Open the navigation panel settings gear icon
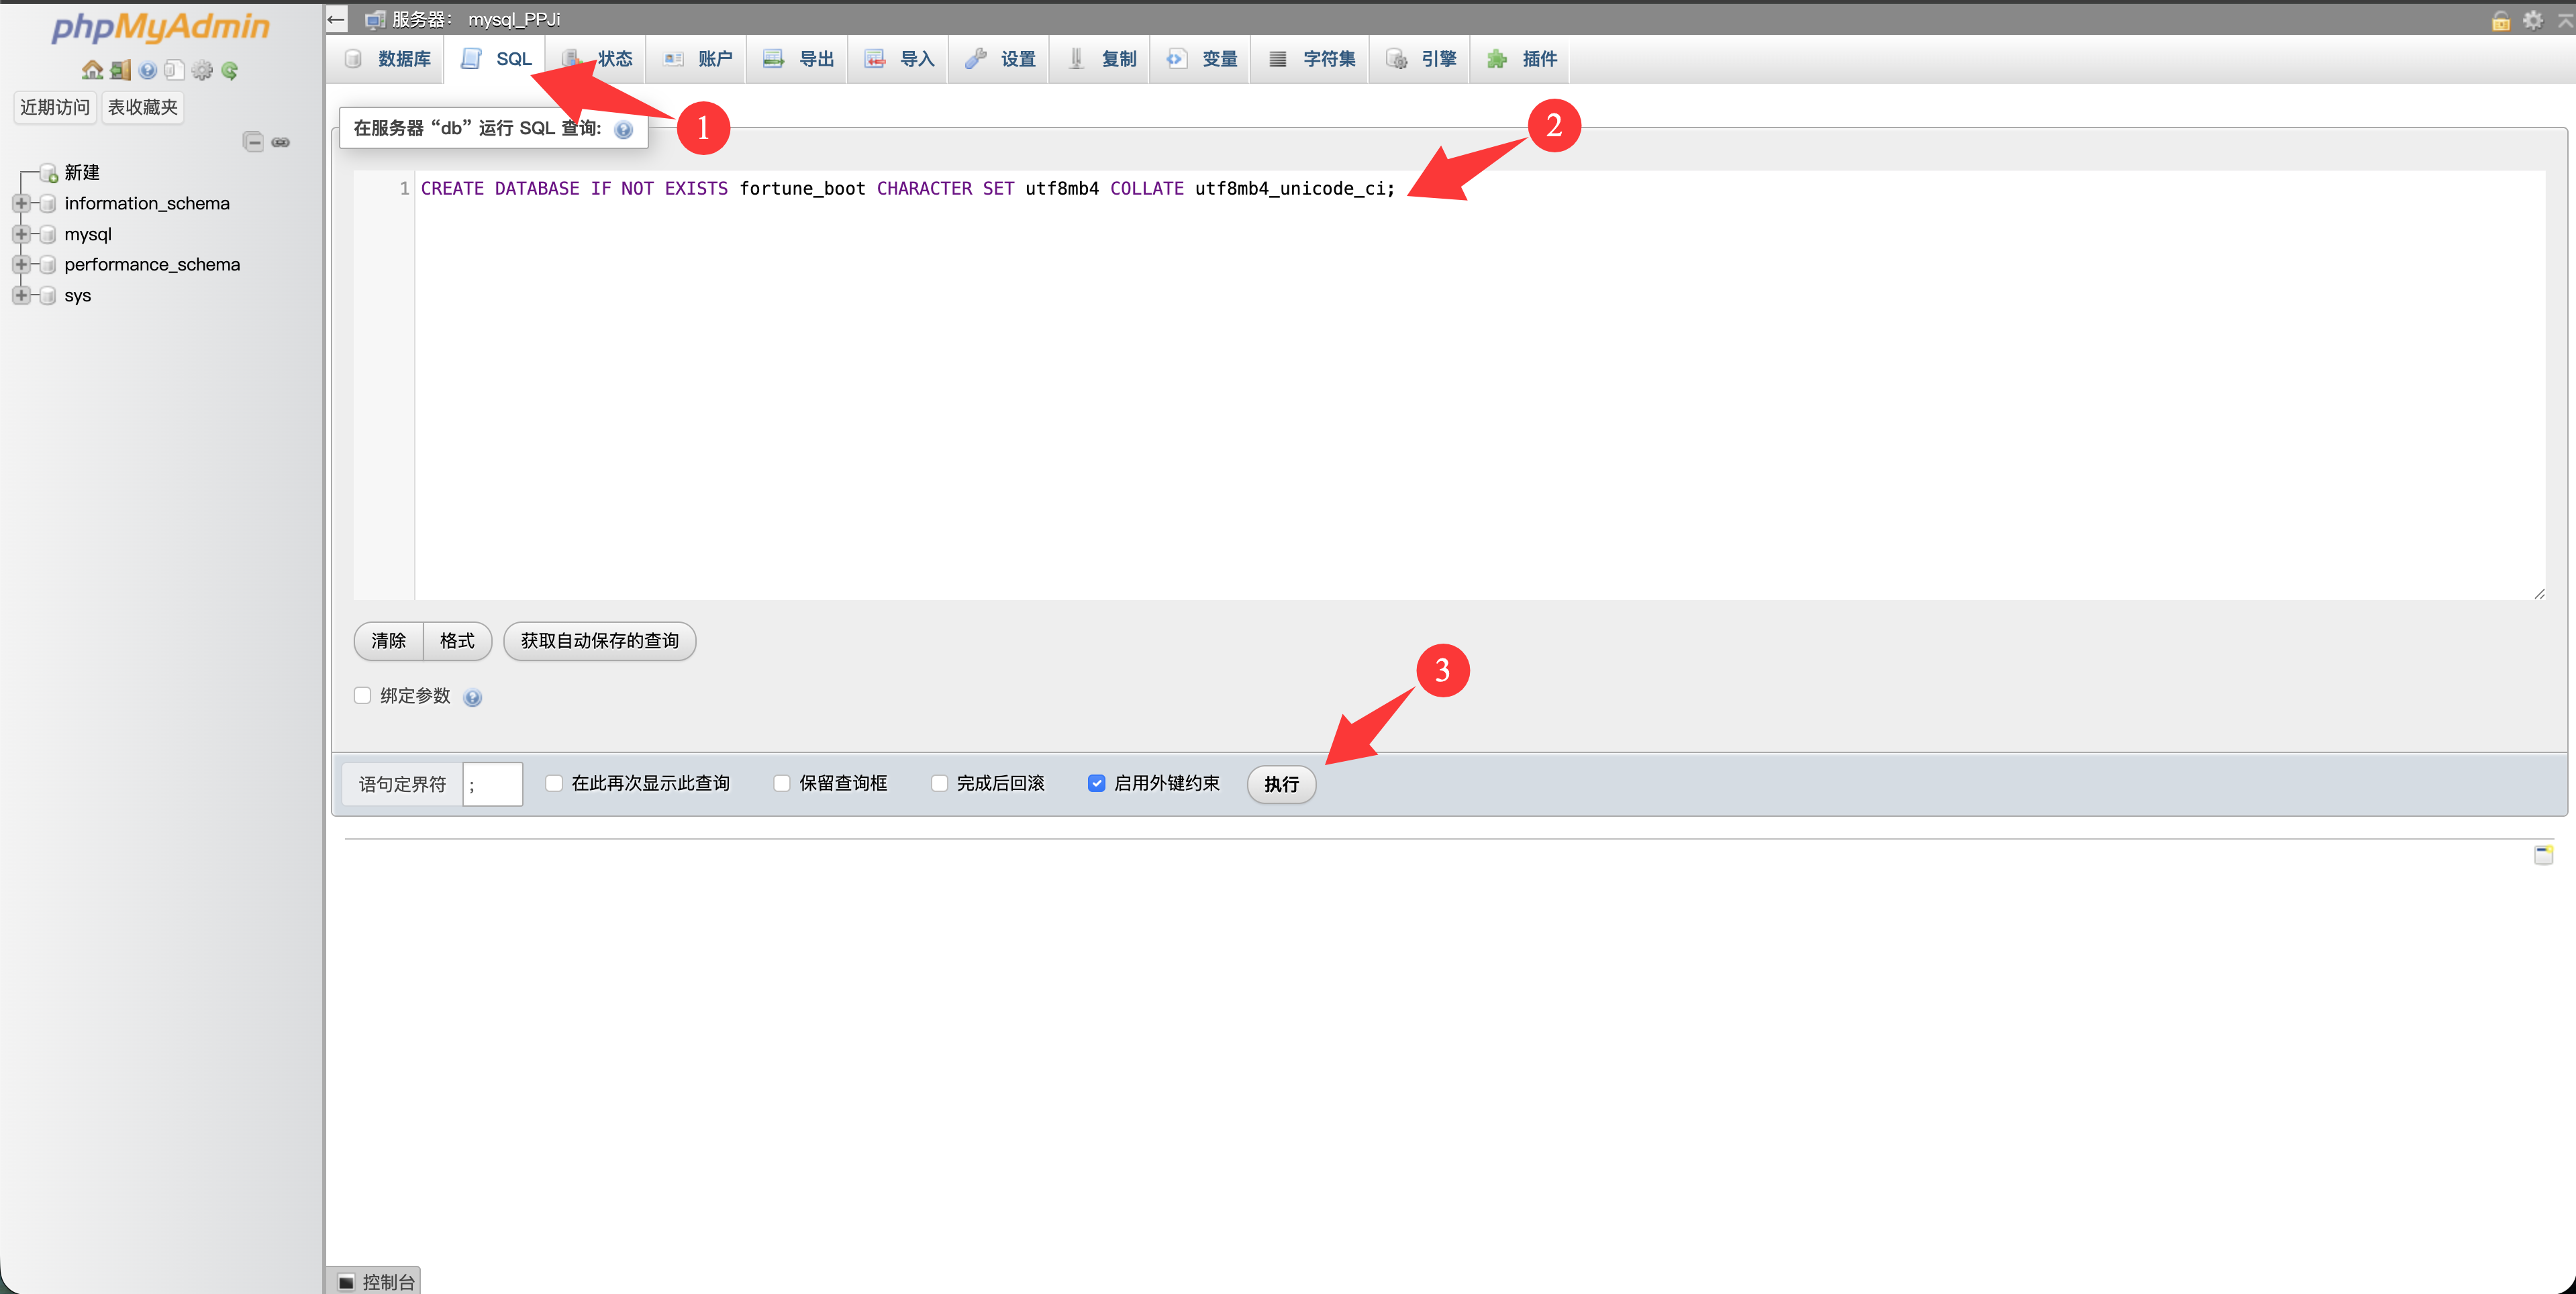The width and height of the screenshot is (2576, 1294). coord(203,70)
